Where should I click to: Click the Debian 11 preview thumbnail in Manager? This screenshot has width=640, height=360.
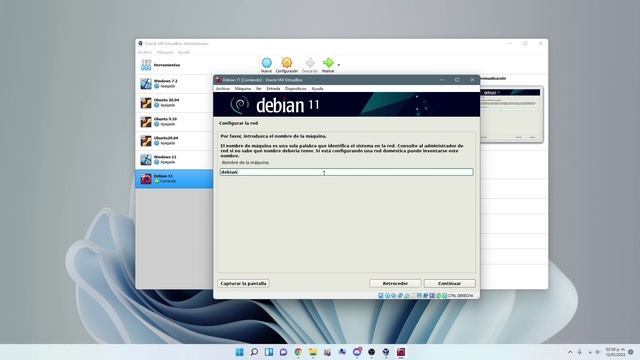[x=511, y=114]
